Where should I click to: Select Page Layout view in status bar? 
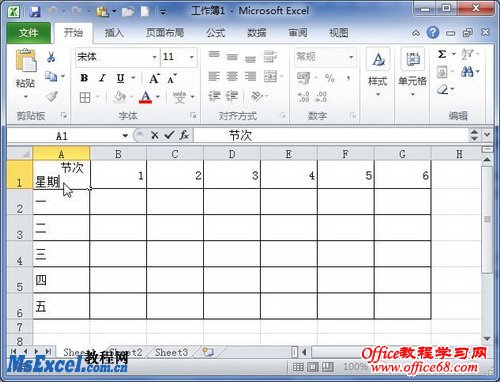coord(313,367)
